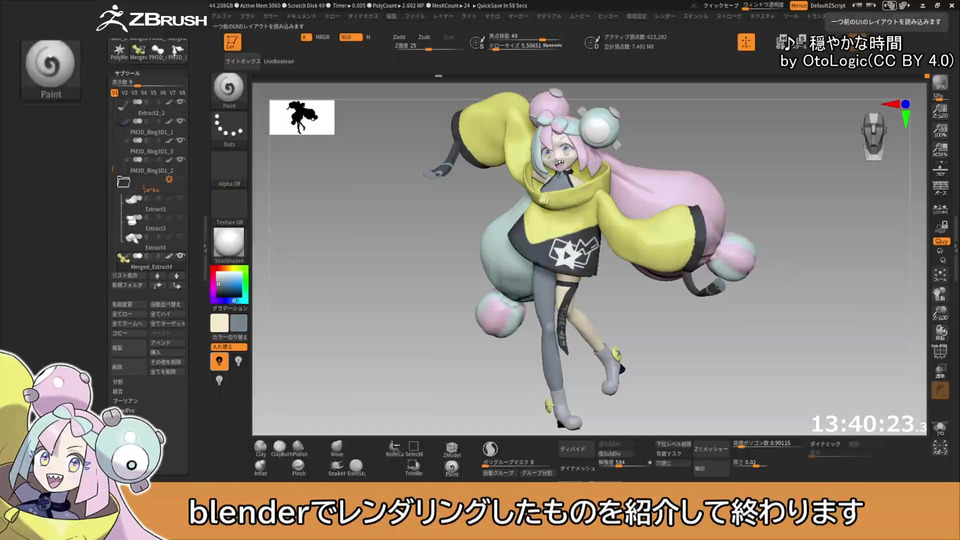This screenshot has width=960, height=540.
Task: Open the Alpha Off picker
Action: tap(229, 169)
